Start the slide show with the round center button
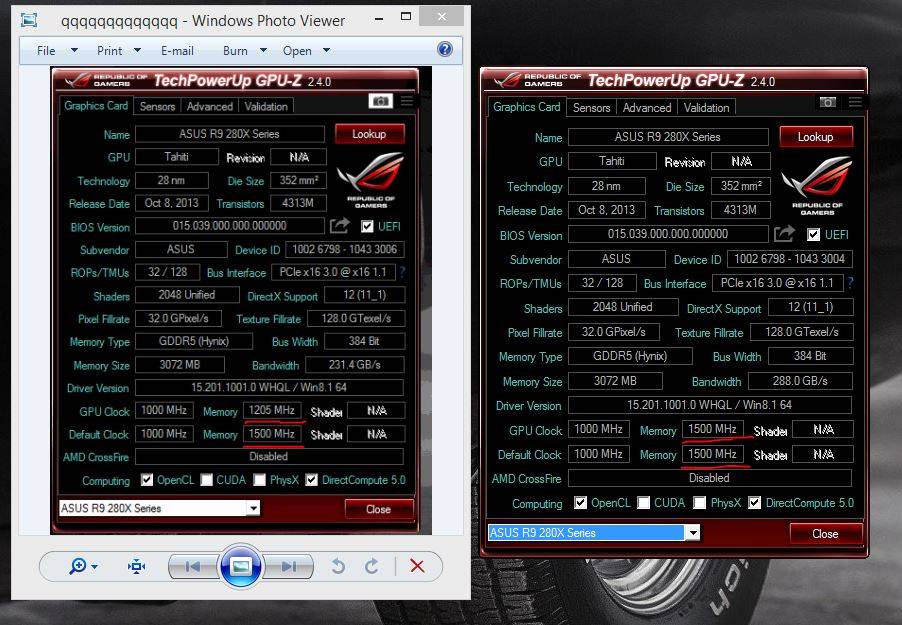Image resolution: width=902 pixels, height=625 pixels. [240, 566]
